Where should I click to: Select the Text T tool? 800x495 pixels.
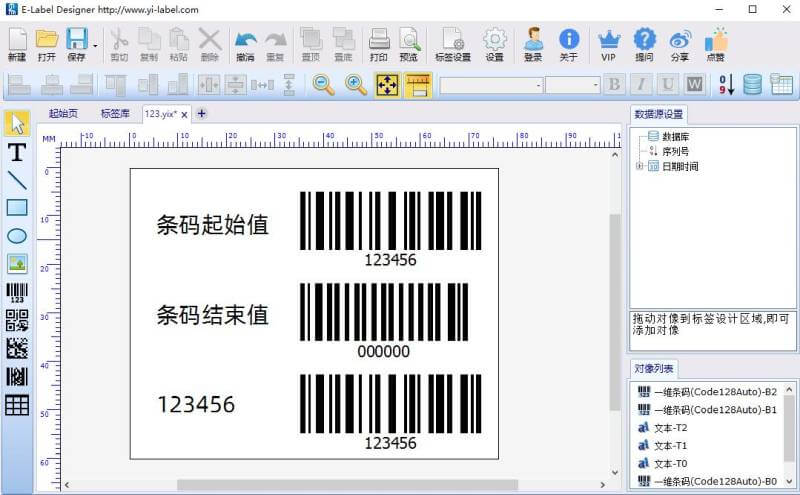pos(17,152)
